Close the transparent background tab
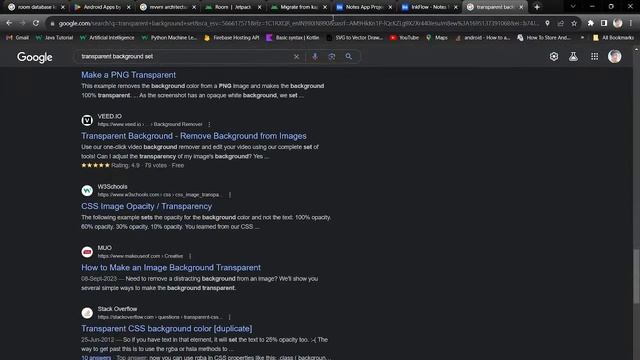 tap(521, 7)
